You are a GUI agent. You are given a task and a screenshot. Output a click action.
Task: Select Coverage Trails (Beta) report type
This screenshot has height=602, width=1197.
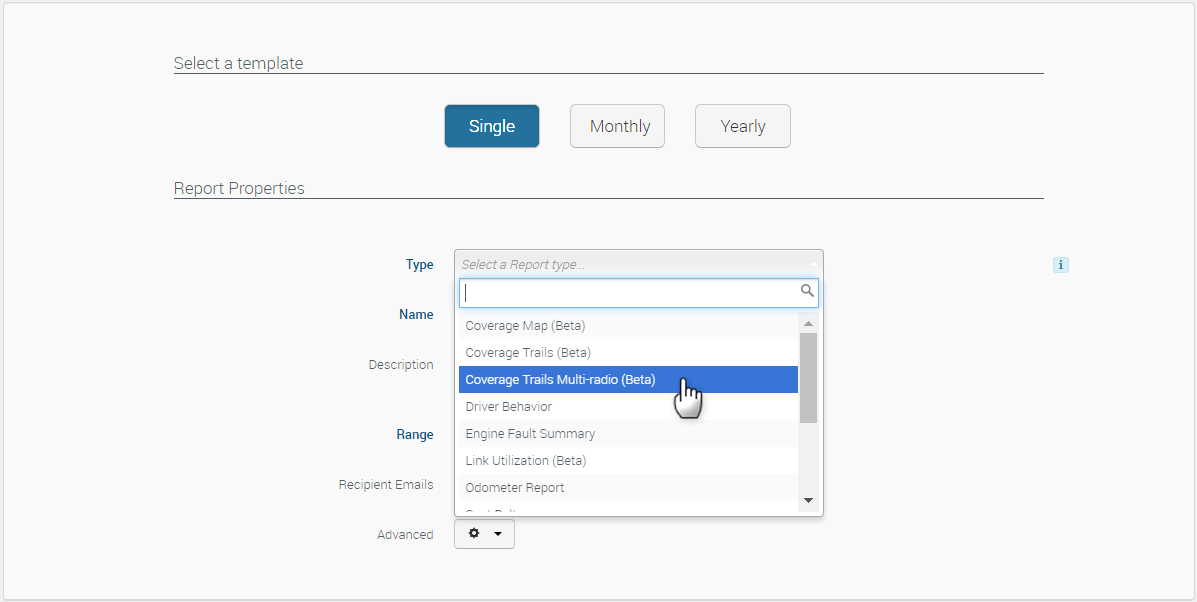click(x=528, y=353)
